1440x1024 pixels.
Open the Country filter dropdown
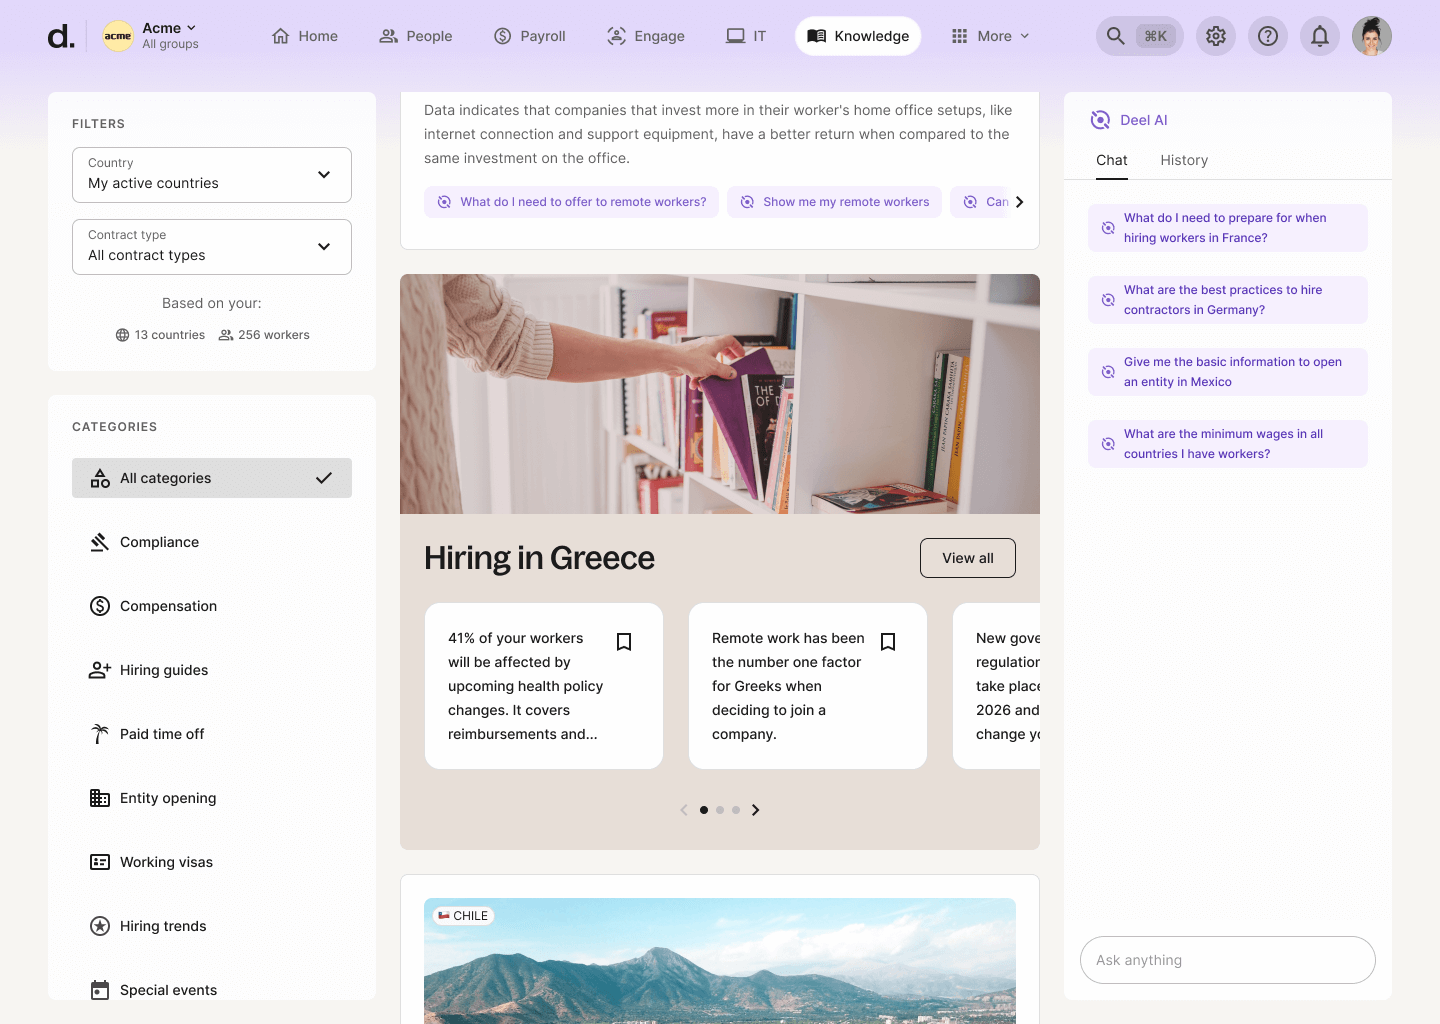click(211, 175)
